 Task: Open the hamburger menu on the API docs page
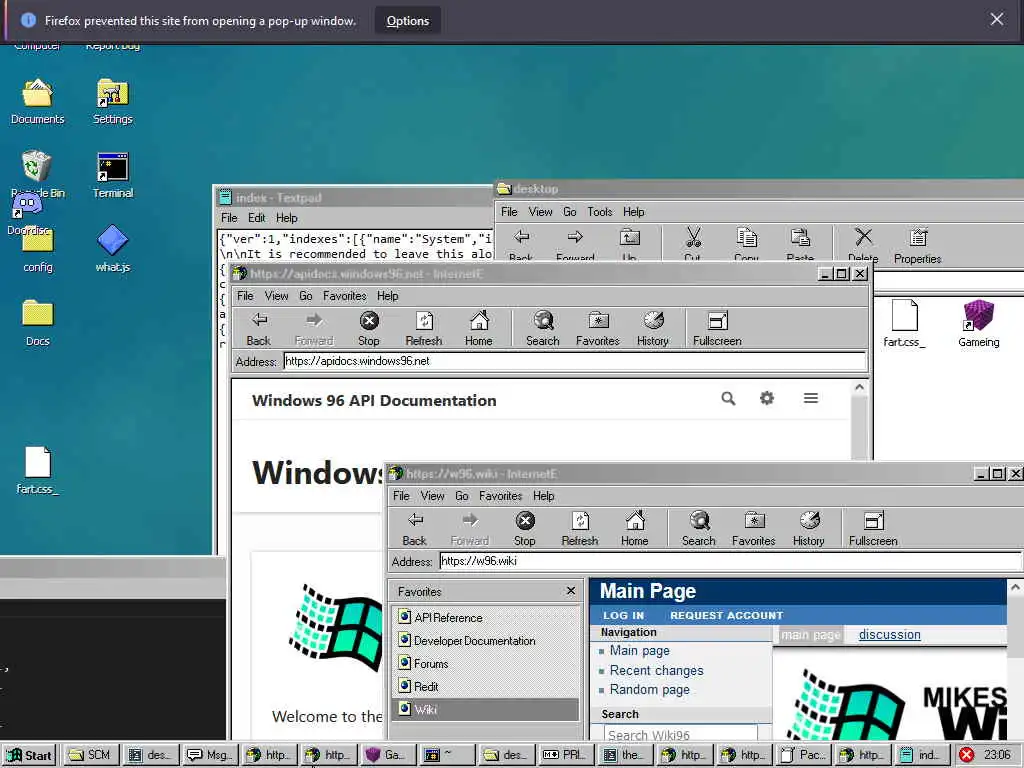pyautogui.click(x=810, y=398)
